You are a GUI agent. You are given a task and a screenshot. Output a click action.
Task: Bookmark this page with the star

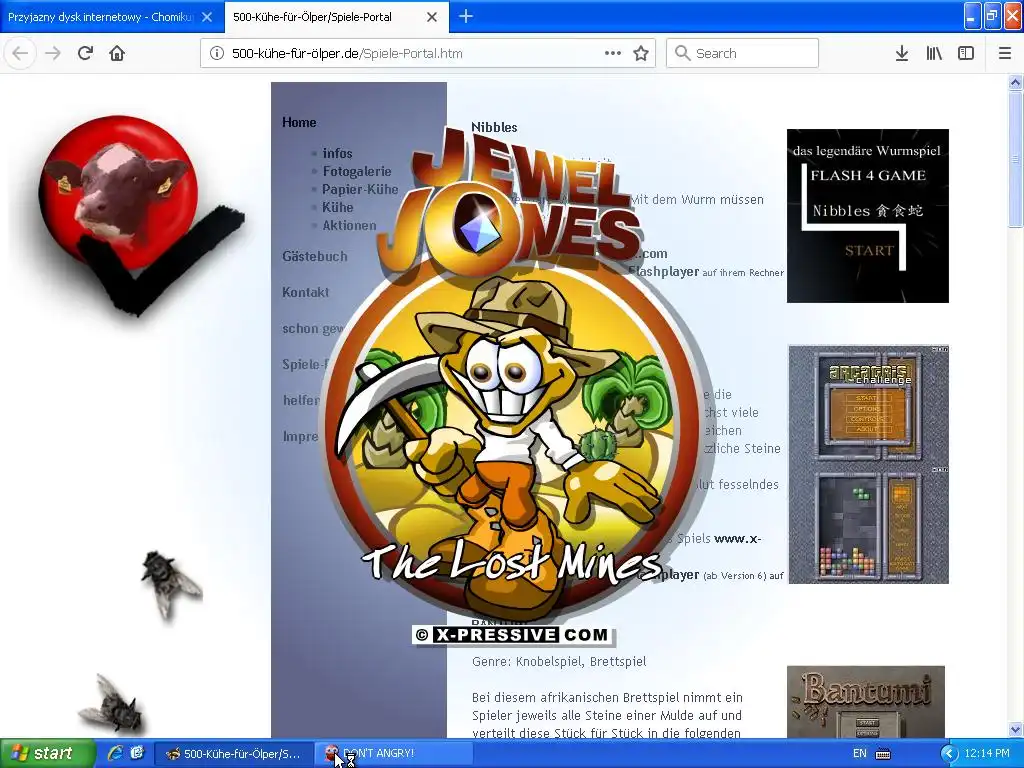pos(641,54)
